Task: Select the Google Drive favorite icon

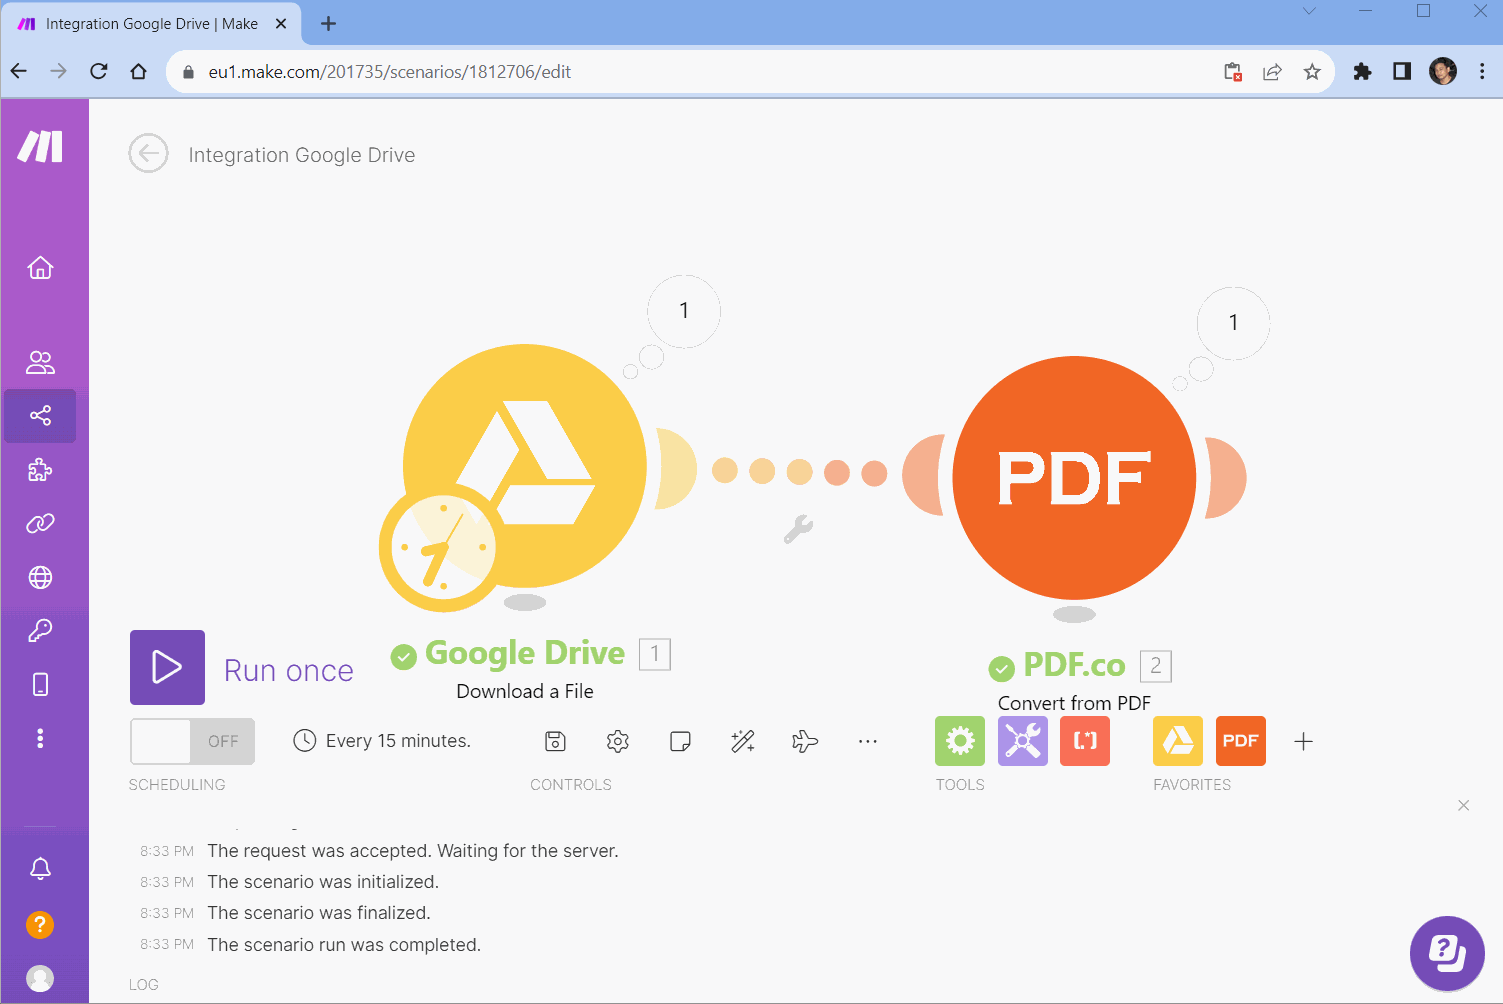Action: pos(1178,741)
